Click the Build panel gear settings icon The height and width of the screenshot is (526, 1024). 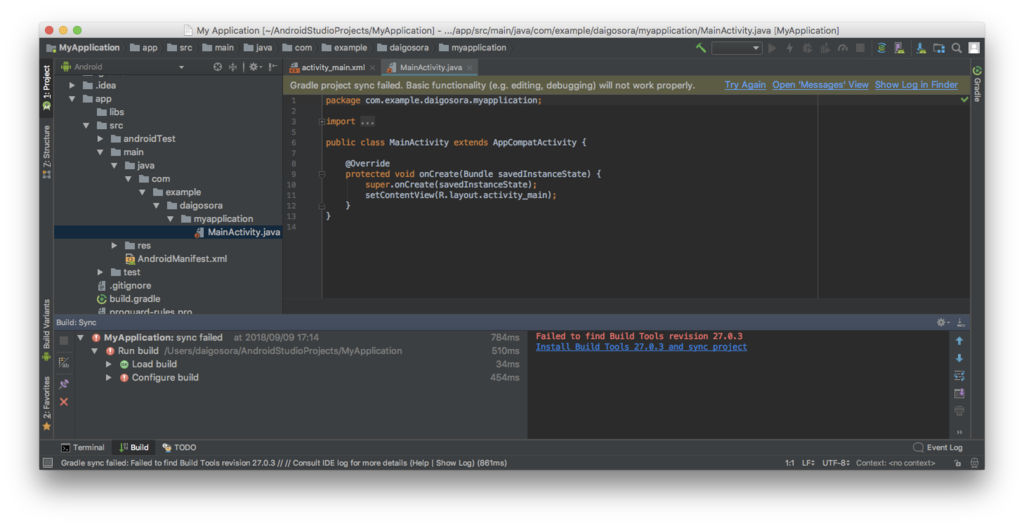(x=942, y=322)
